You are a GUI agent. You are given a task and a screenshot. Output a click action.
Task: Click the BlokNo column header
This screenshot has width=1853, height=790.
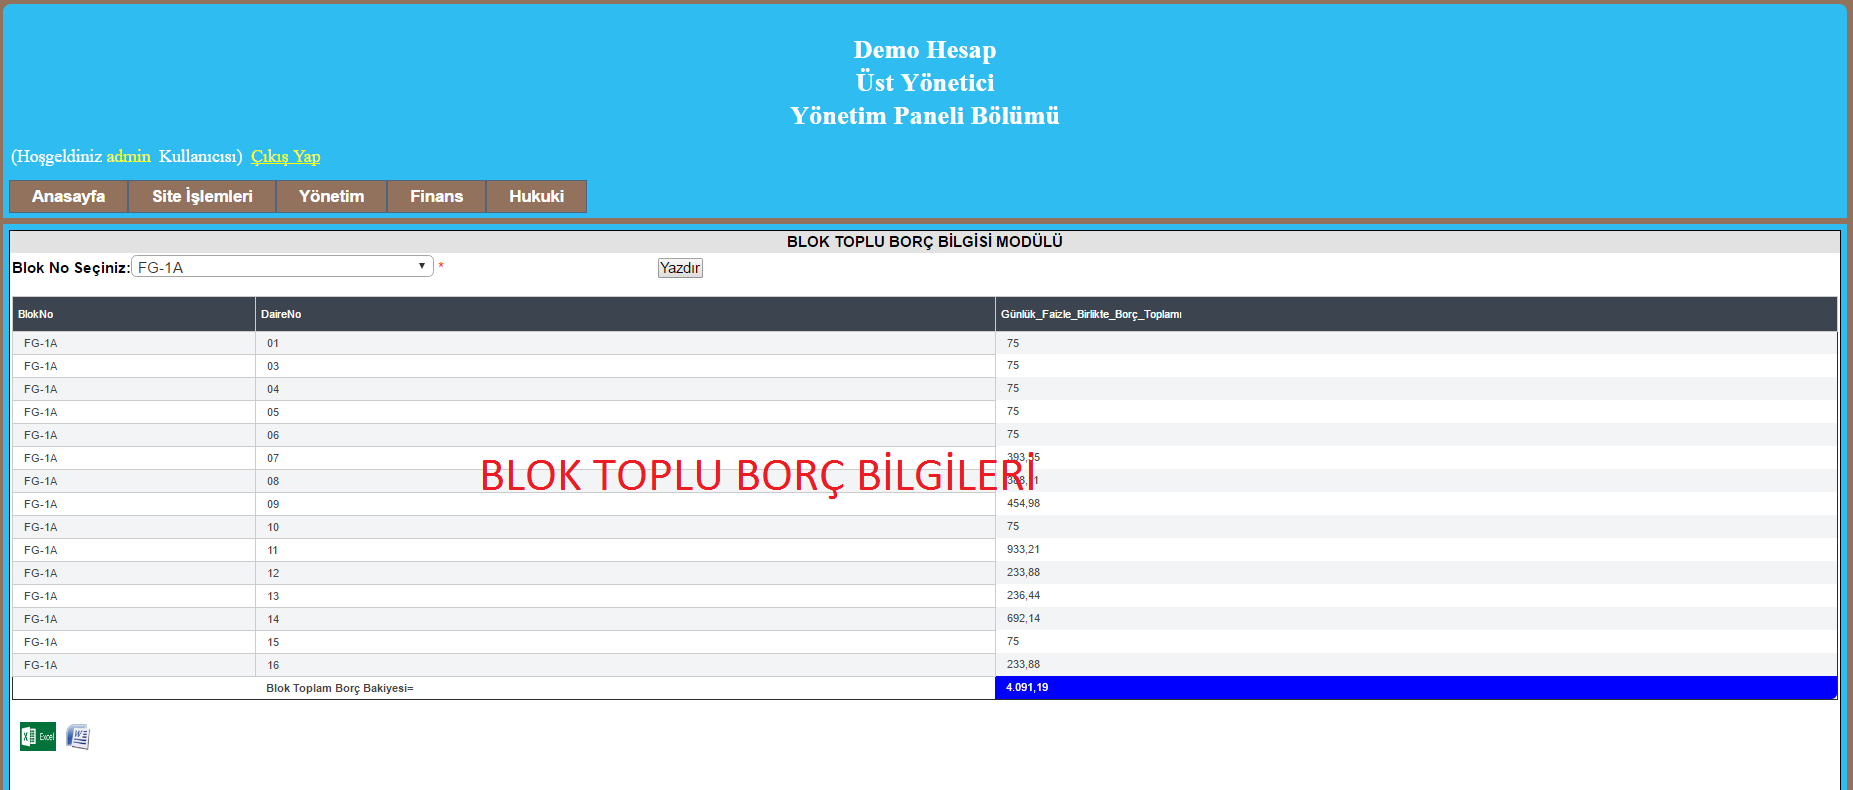(x=36, y=314)
